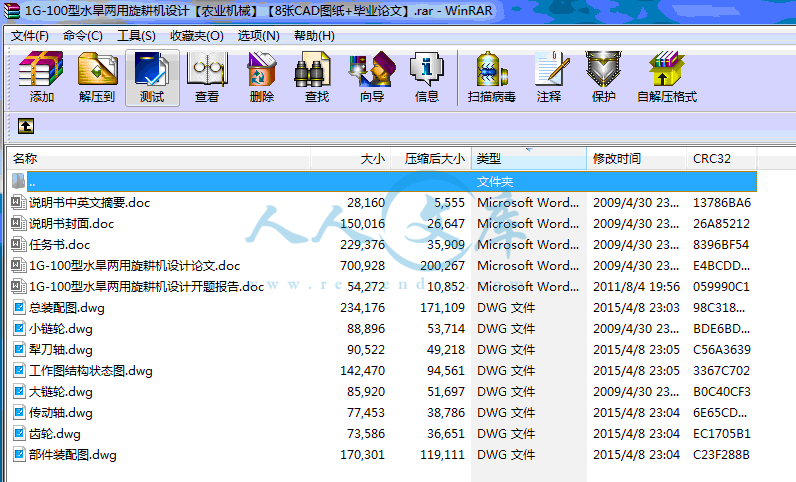Sort by the 修改时间 column header
This screenshot has width=796, height=482.
[x=637, y=158]
